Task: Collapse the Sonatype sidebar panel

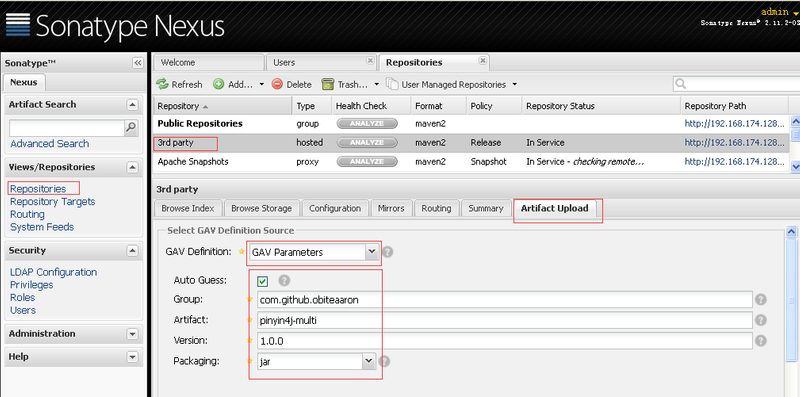Action: 138,63
